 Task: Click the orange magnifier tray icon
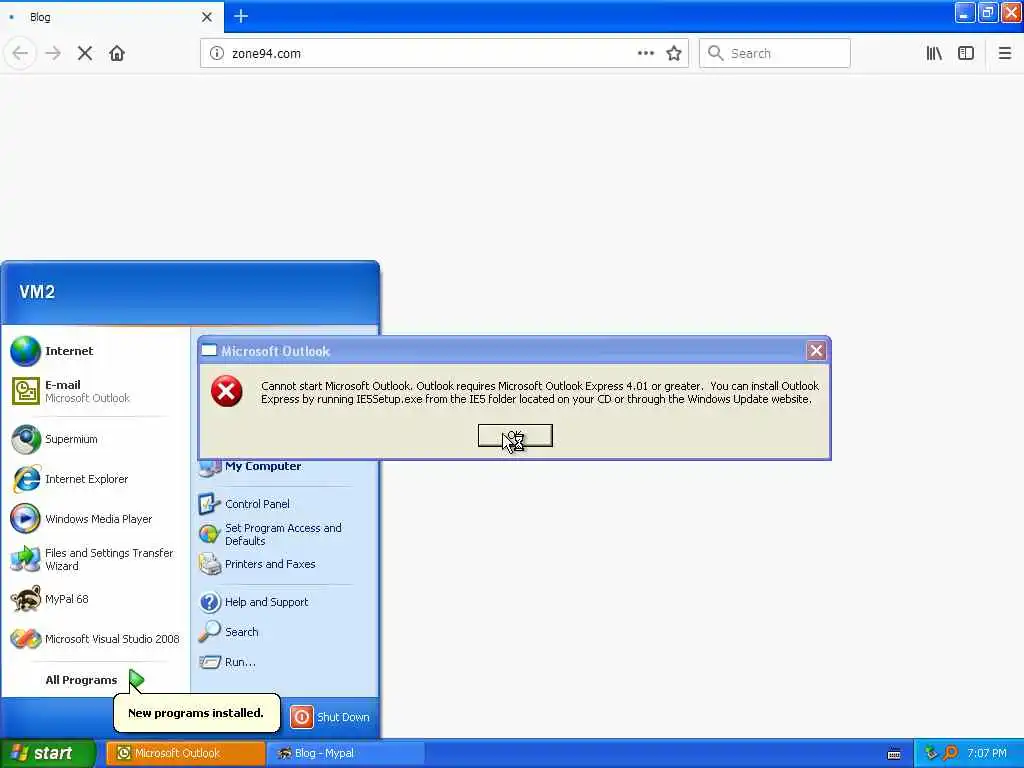951,753
